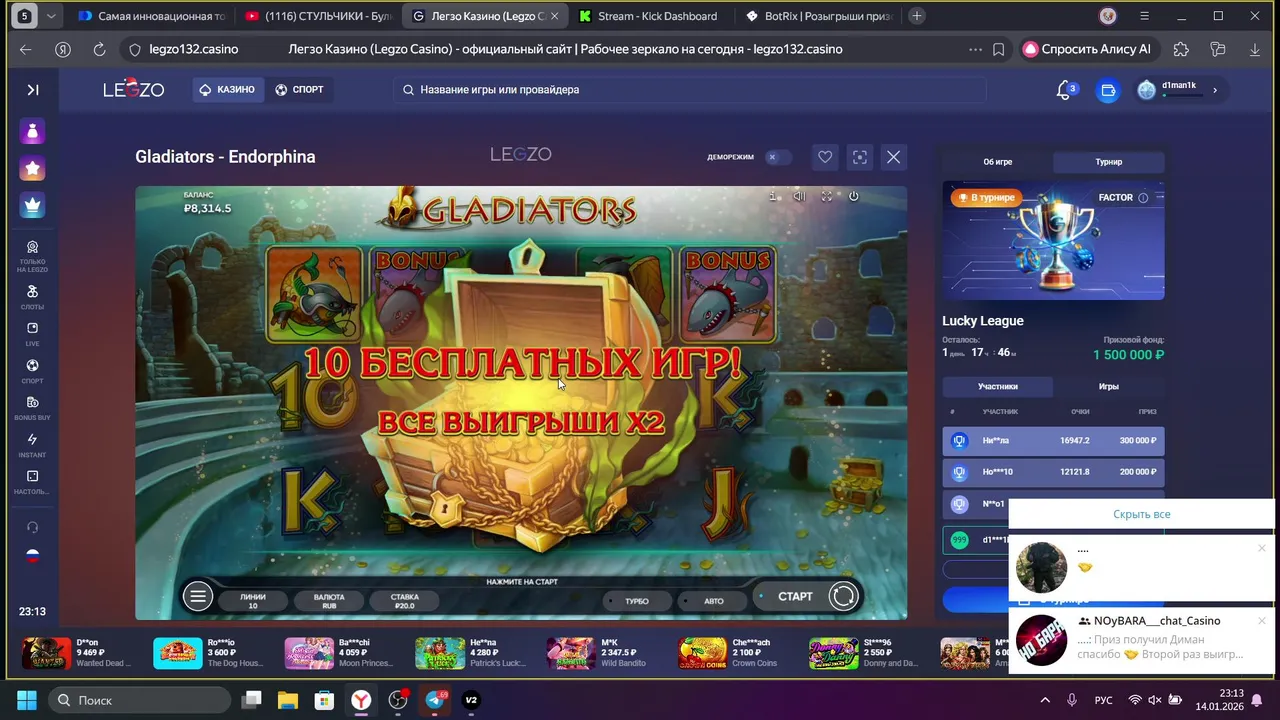Change the Ставка ₽20.0 bet

pos(405,601)
